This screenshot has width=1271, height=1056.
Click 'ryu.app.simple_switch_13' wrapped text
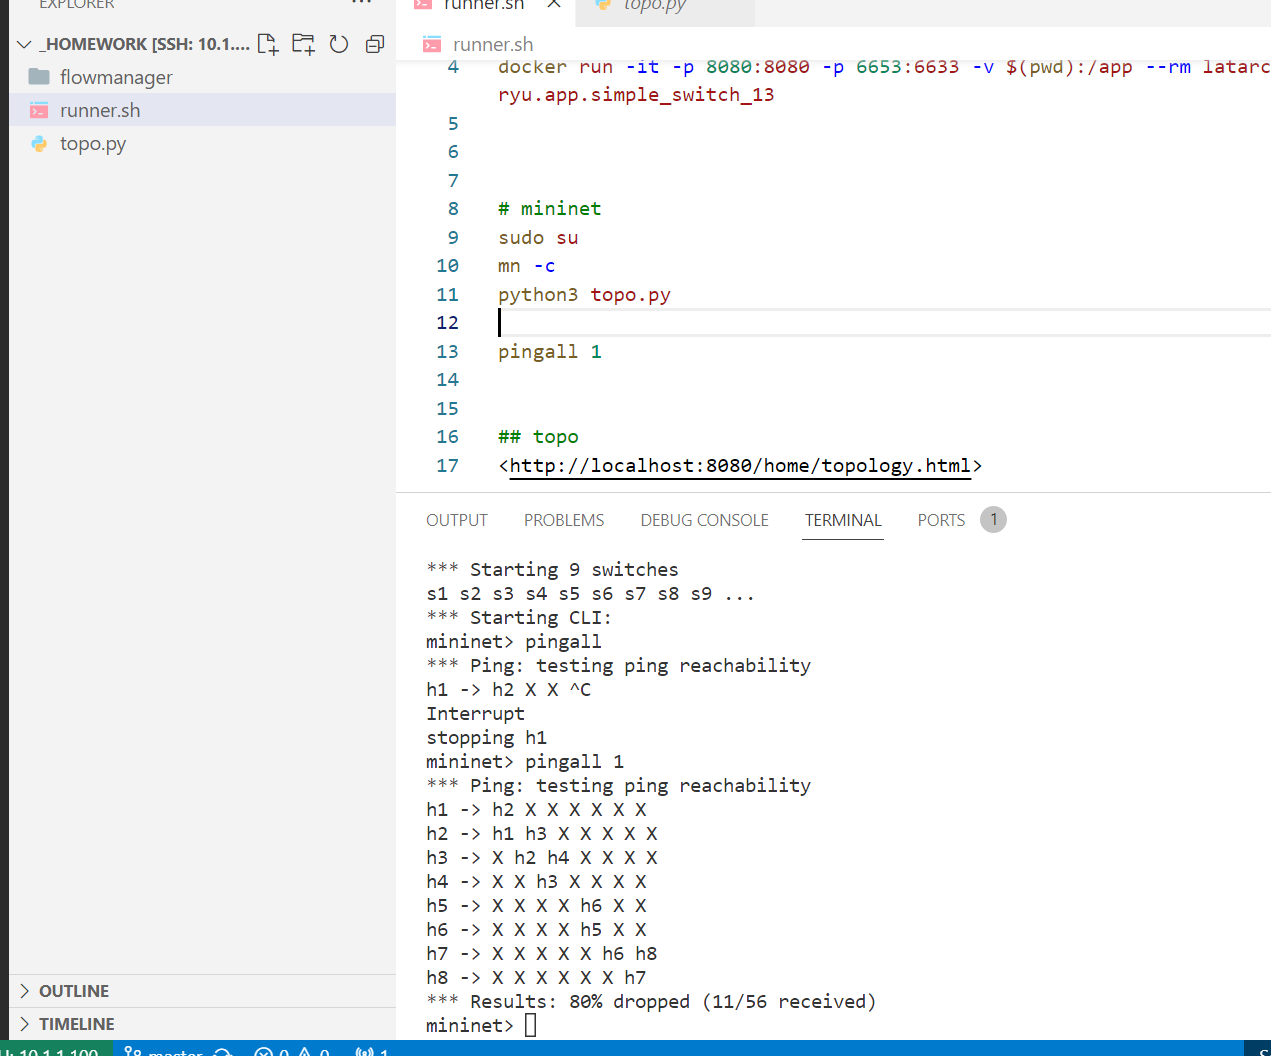(x=636, y=95)
